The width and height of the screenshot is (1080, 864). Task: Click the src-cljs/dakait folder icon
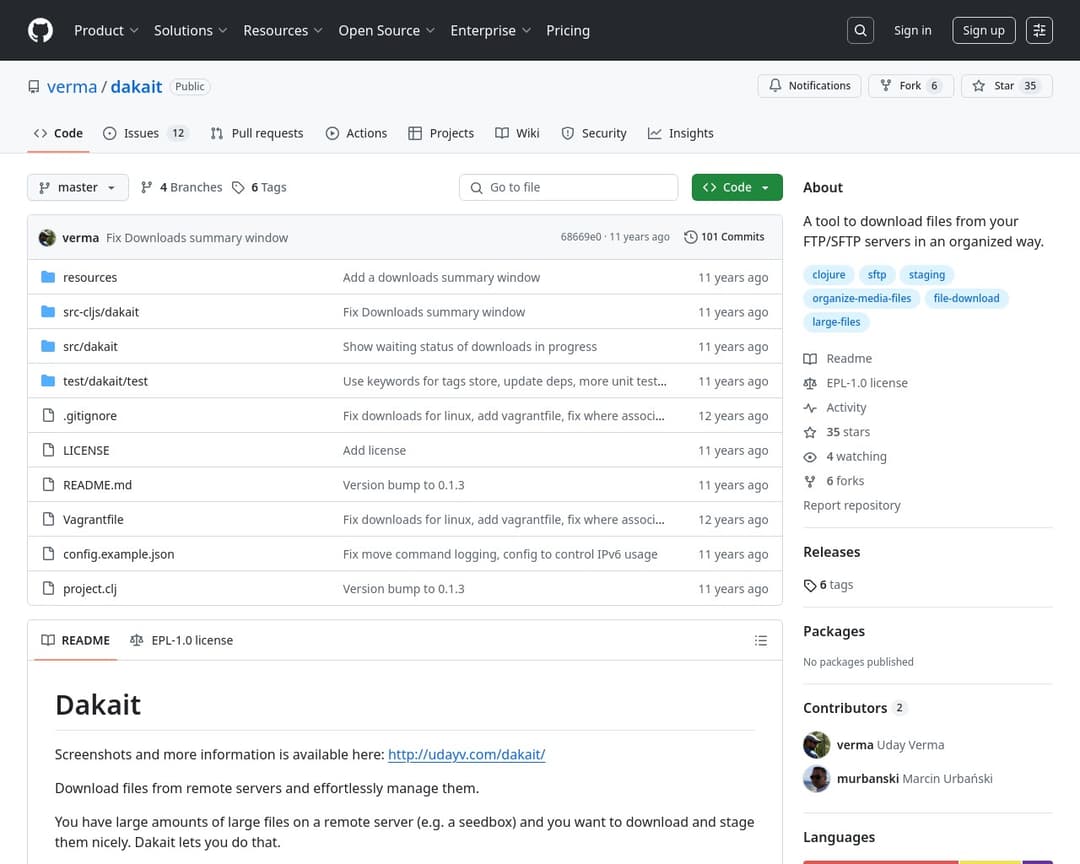pyautogui.click(x=48, y=311)
